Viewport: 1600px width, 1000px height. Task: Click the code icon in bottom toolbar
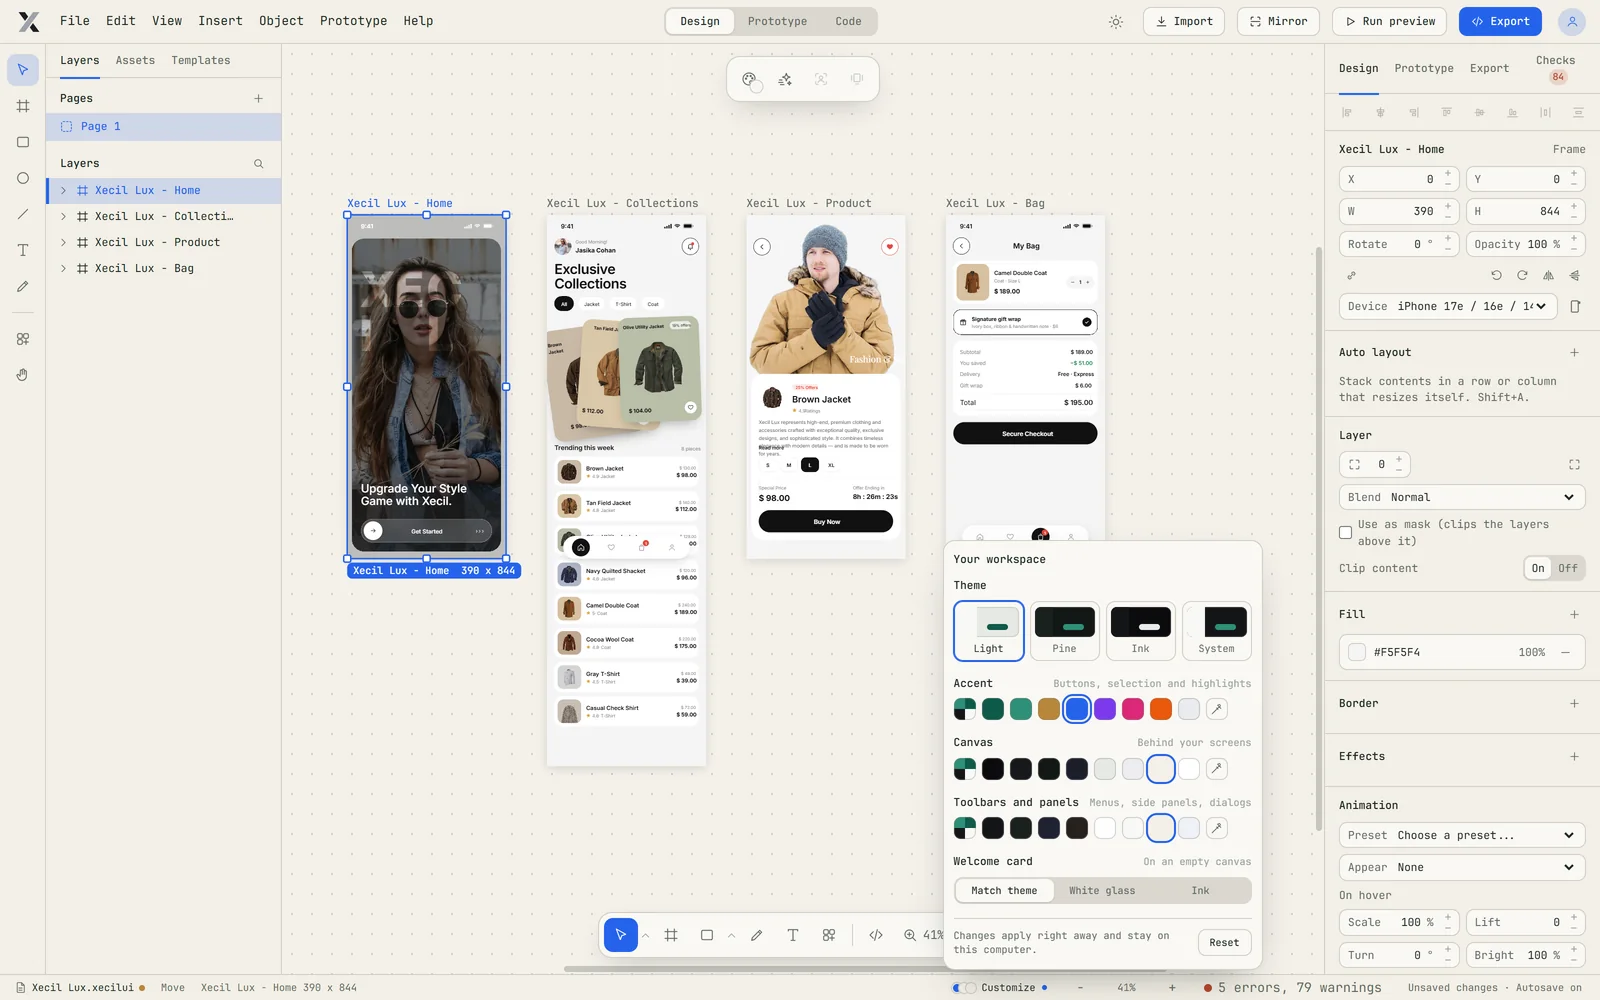click(876, 935)
